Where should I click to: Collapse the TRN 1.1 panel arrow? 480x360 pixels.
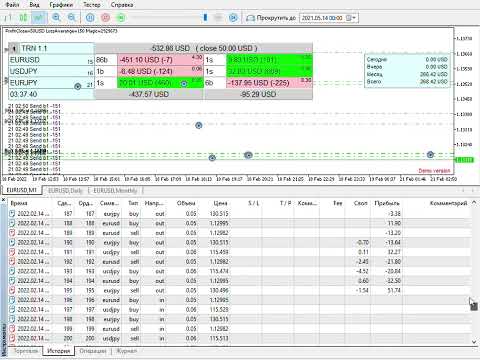pyautogui.click(x=14, y=49)
